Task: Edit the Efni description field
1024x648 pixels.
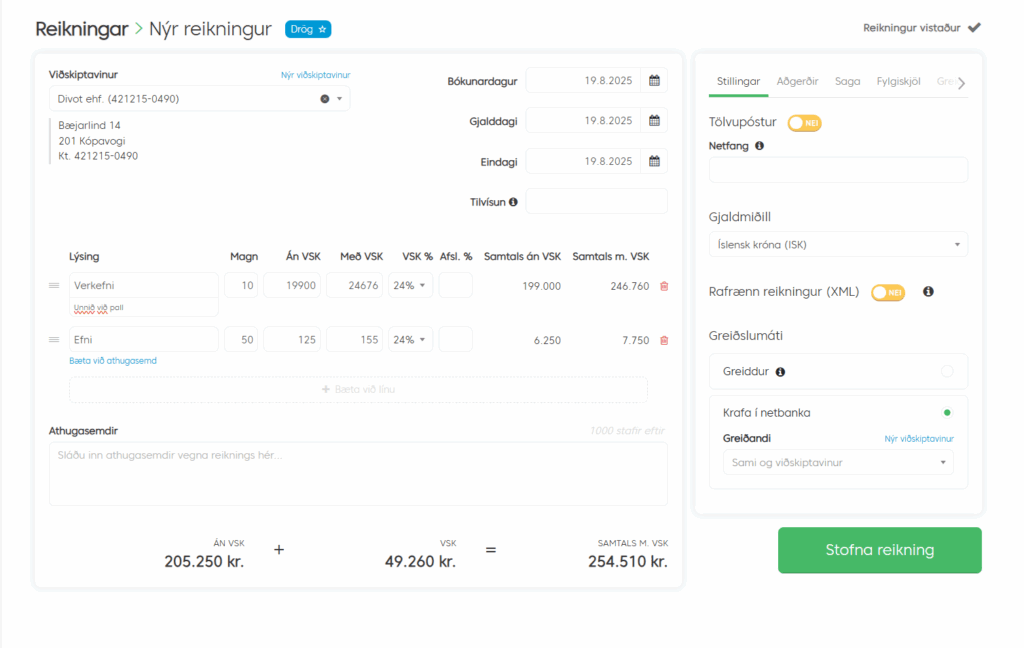Action: 144,340
